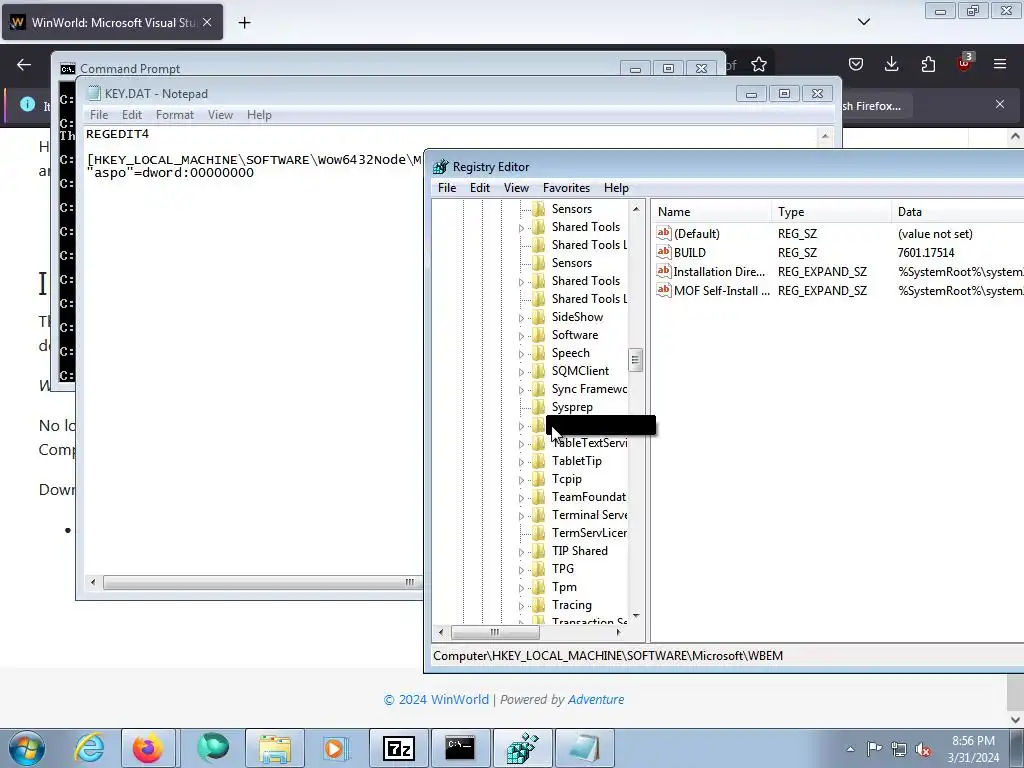Expand the Tracing registry key
1024x768 pixels.
click(521, 606)
